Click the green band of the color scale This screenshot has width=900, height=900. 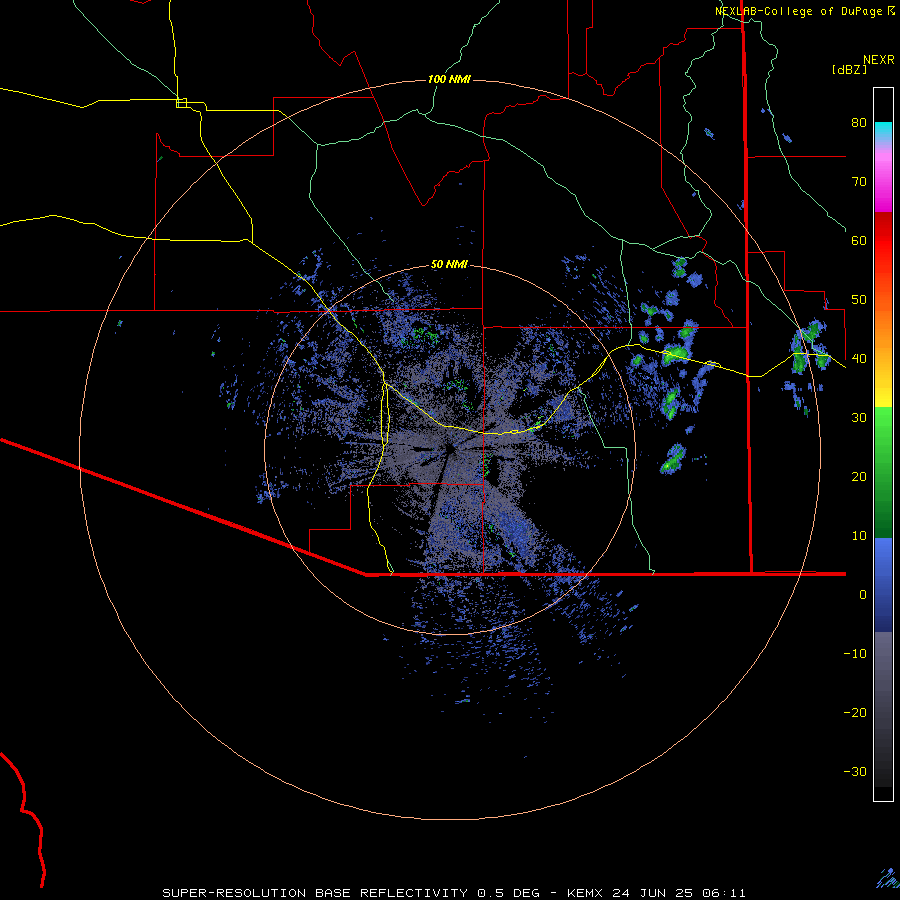[883, 472]
